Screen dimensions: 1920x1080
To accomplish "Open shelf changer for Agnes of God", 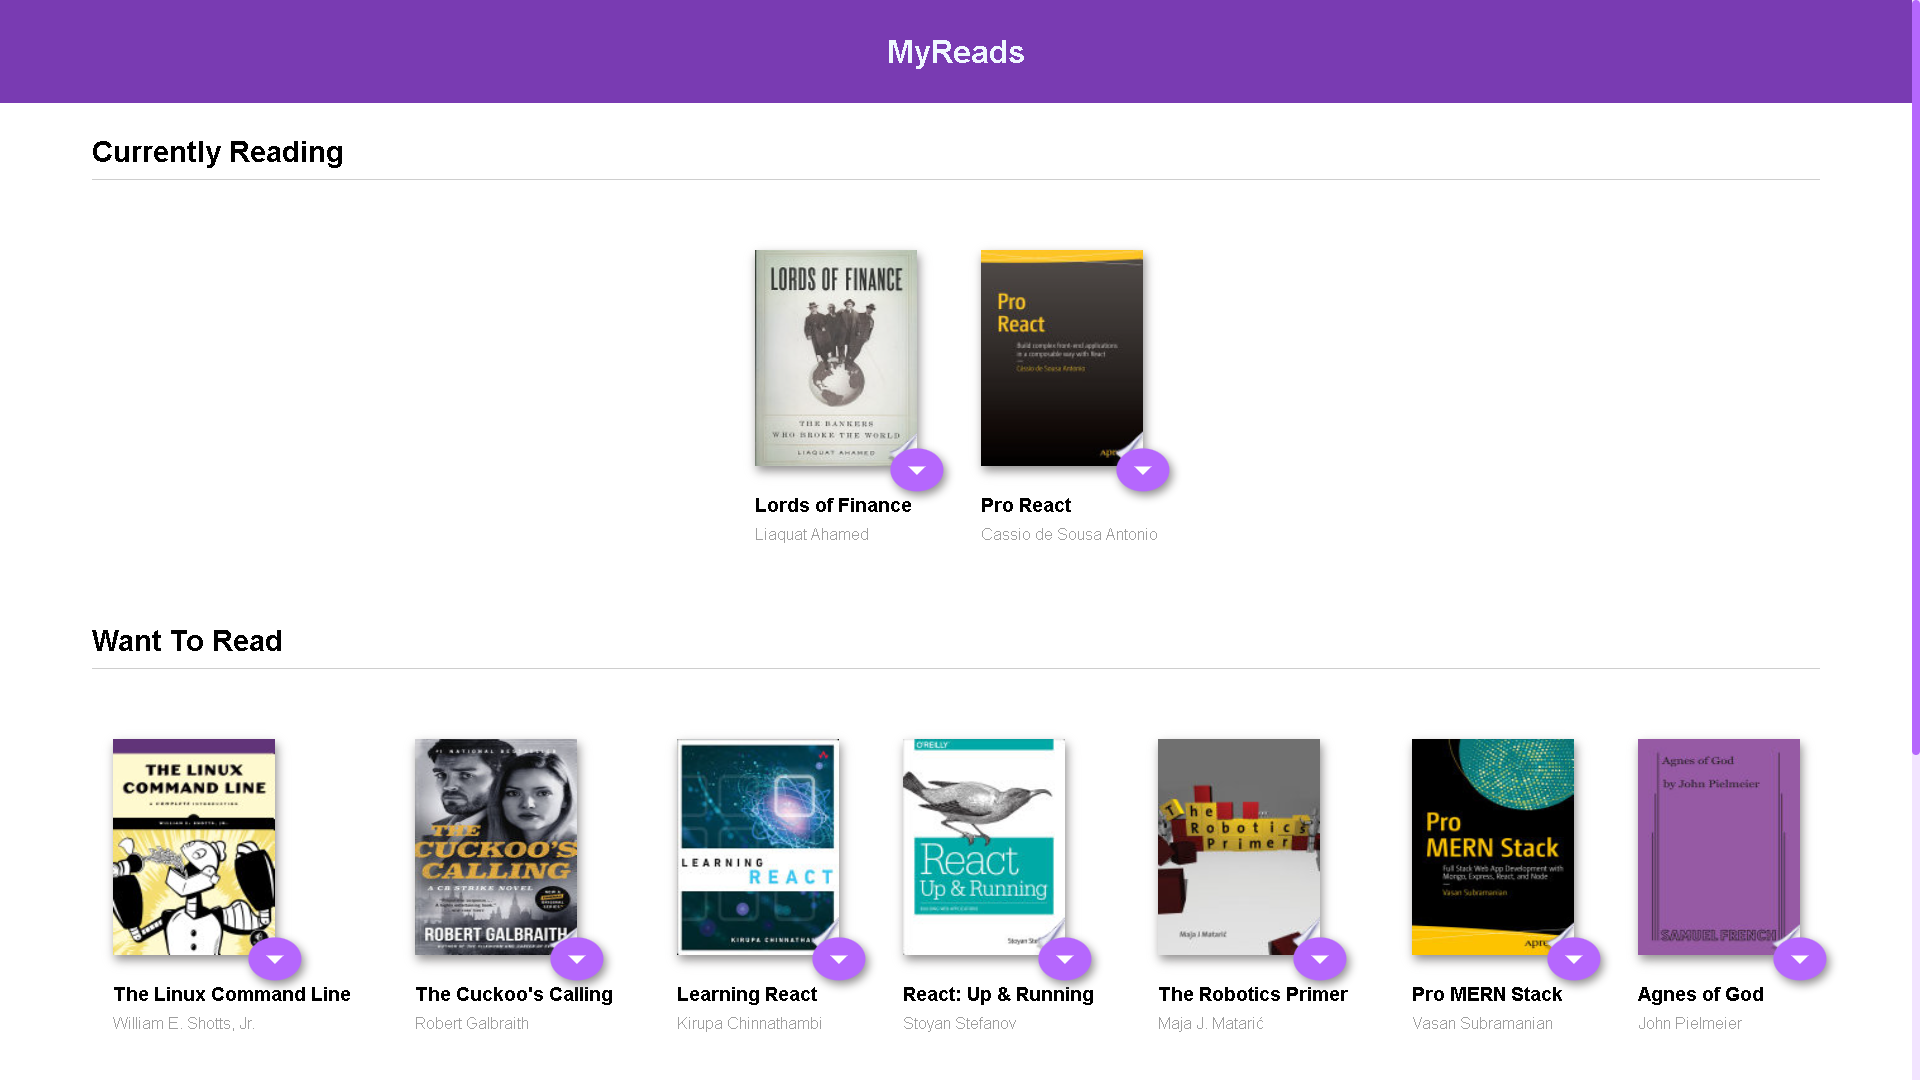I will point(1800,959).
